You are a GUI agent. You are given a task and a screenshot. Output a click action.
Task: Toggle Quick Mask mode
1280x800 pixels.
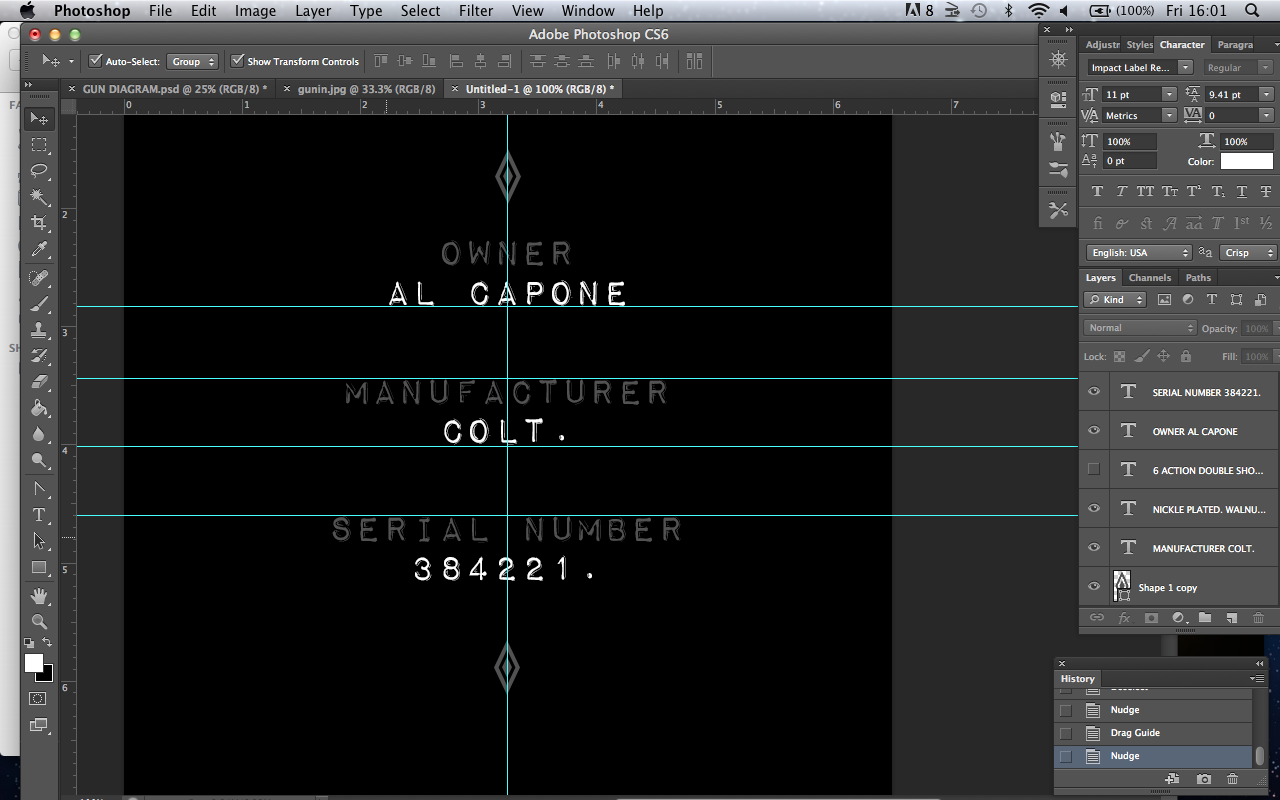39,699
